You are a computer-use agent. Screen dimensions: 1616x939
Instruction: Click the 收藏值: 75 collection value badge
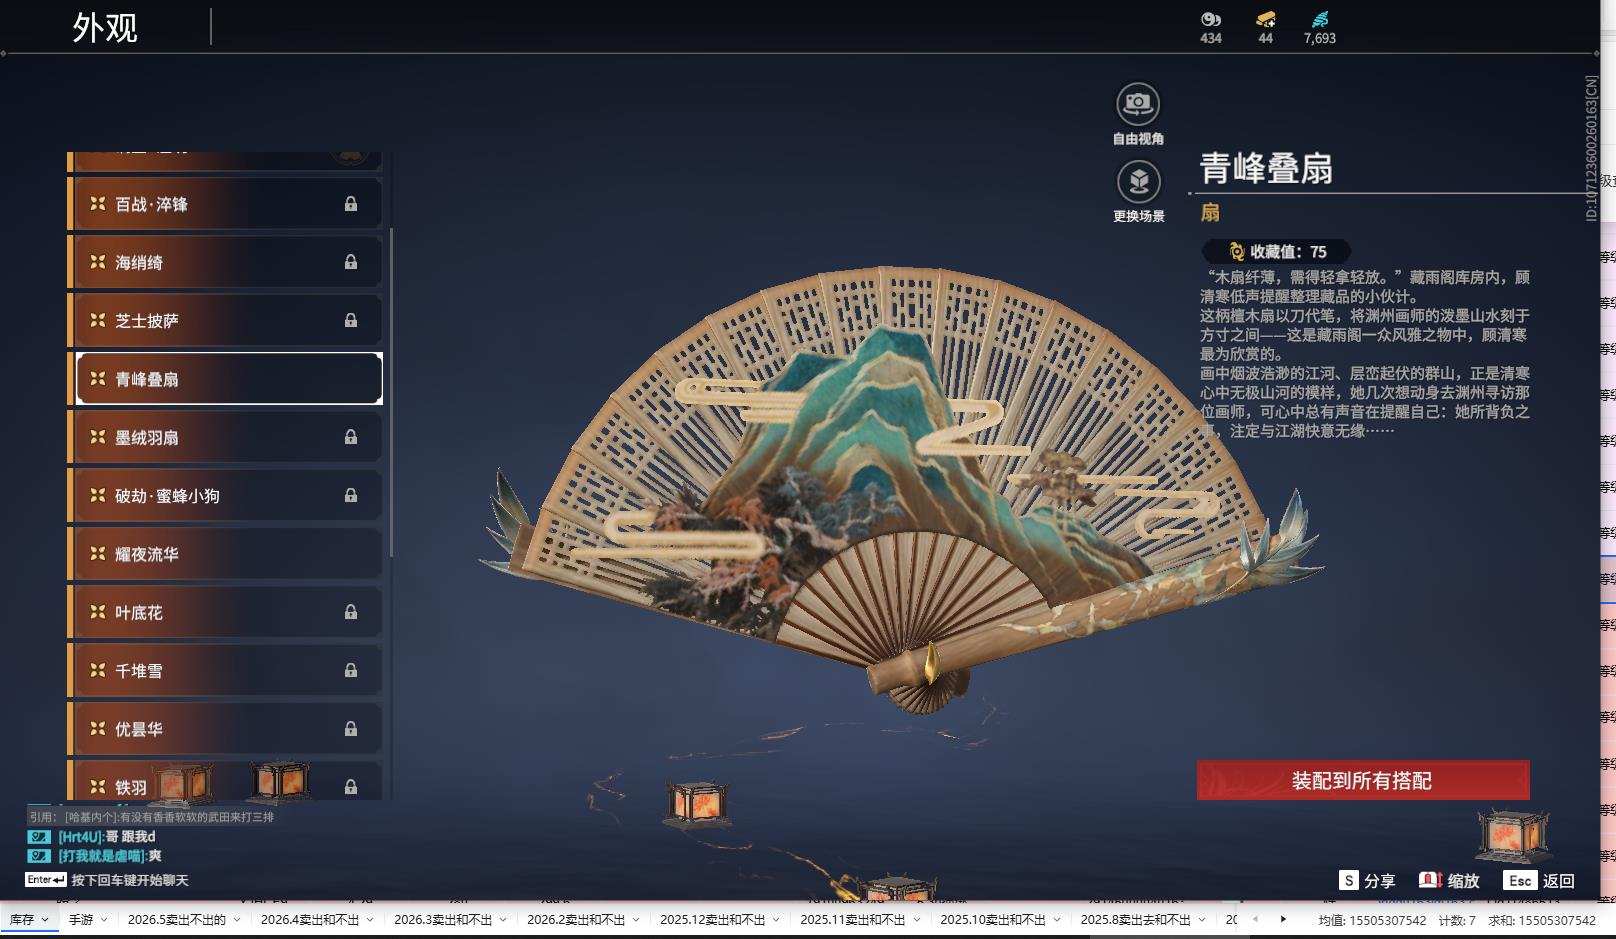coord(1277,252)
